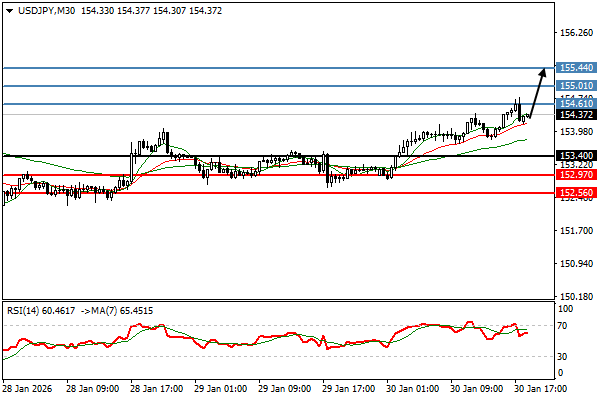
Task: Click the 155.440 blue price label
Action: point(576,68)
